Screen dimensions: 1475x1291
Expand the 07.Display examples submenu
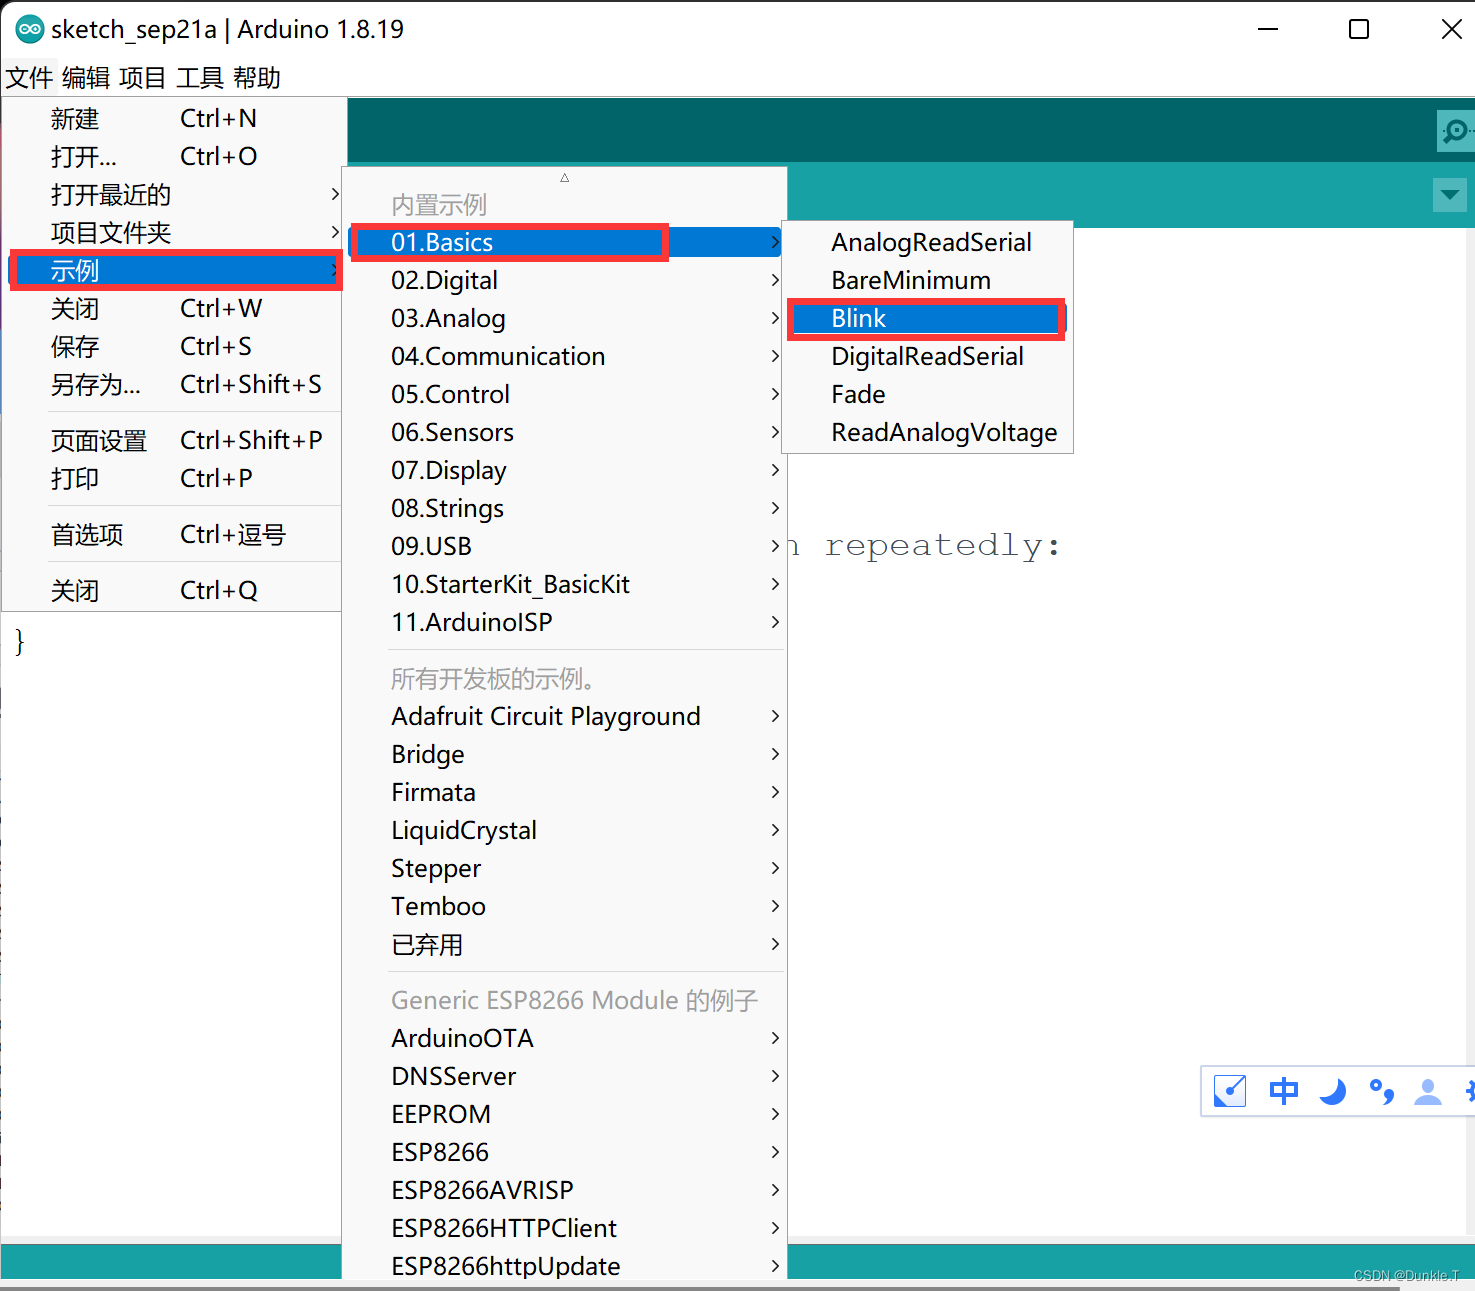565,470
